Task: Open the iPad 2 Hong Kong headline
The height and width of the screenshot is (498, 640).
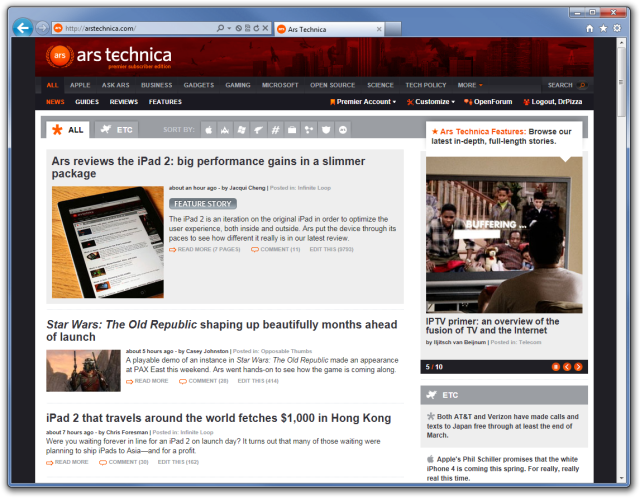Action: tap(218, 418)
